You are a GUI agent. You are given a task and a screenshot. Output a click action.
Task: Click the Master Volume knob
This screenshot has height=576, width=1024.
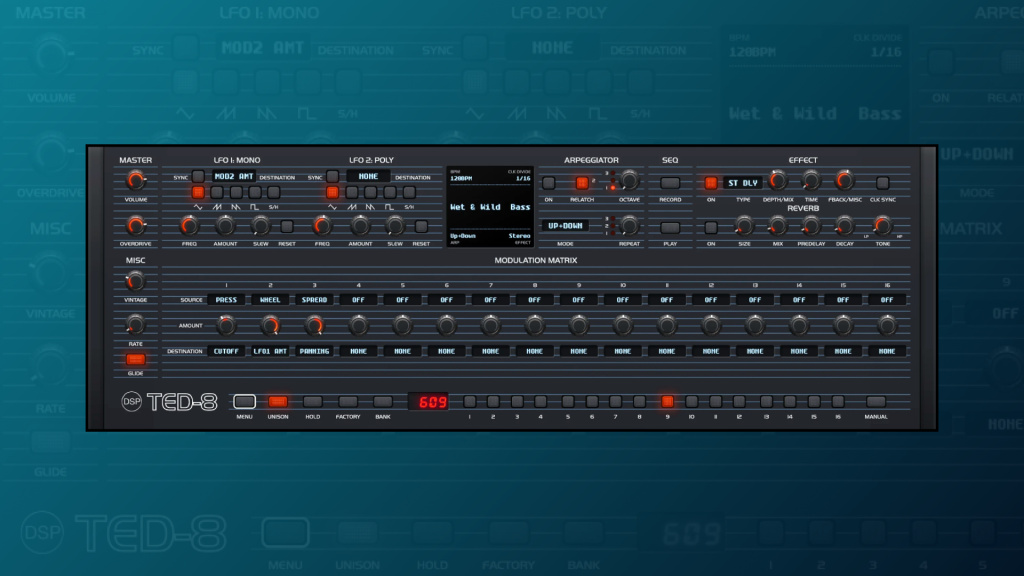135,180
